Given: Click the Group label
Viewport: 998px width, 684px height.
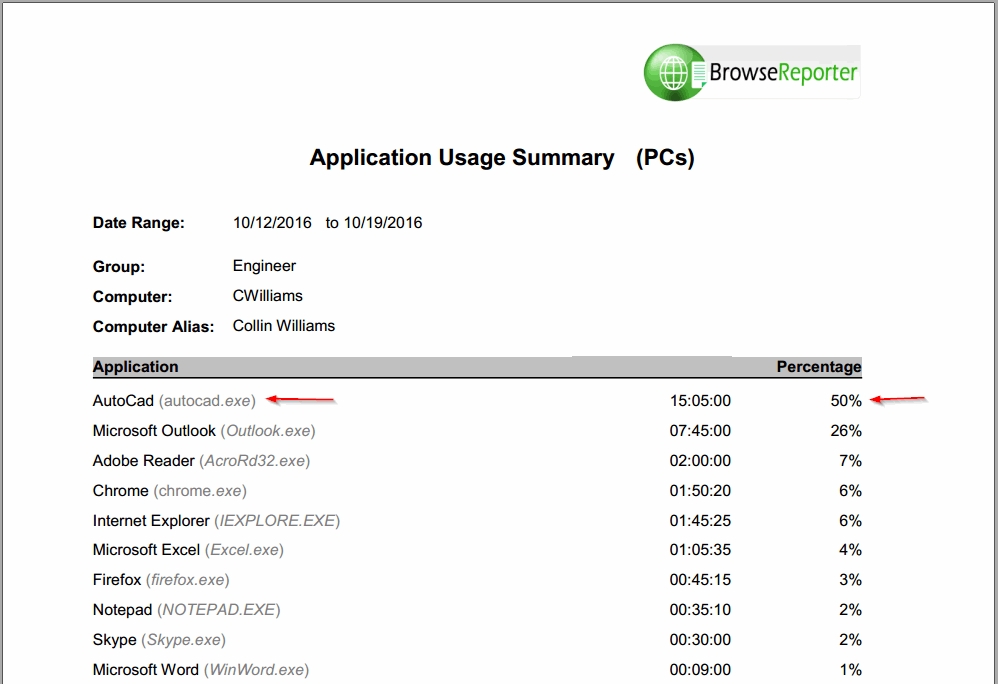Looking at the screenshot, I should tap(119, 267).
